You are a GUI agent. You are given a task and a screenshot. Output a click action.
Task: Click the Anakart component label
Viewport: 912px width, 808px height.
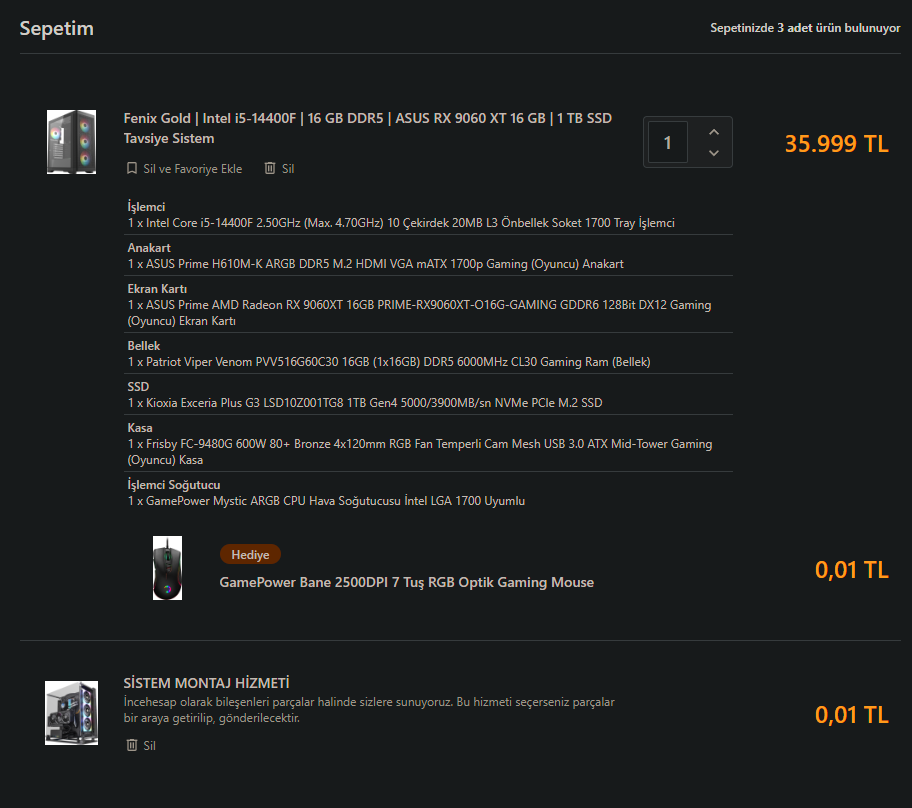(x=149, y=248)
